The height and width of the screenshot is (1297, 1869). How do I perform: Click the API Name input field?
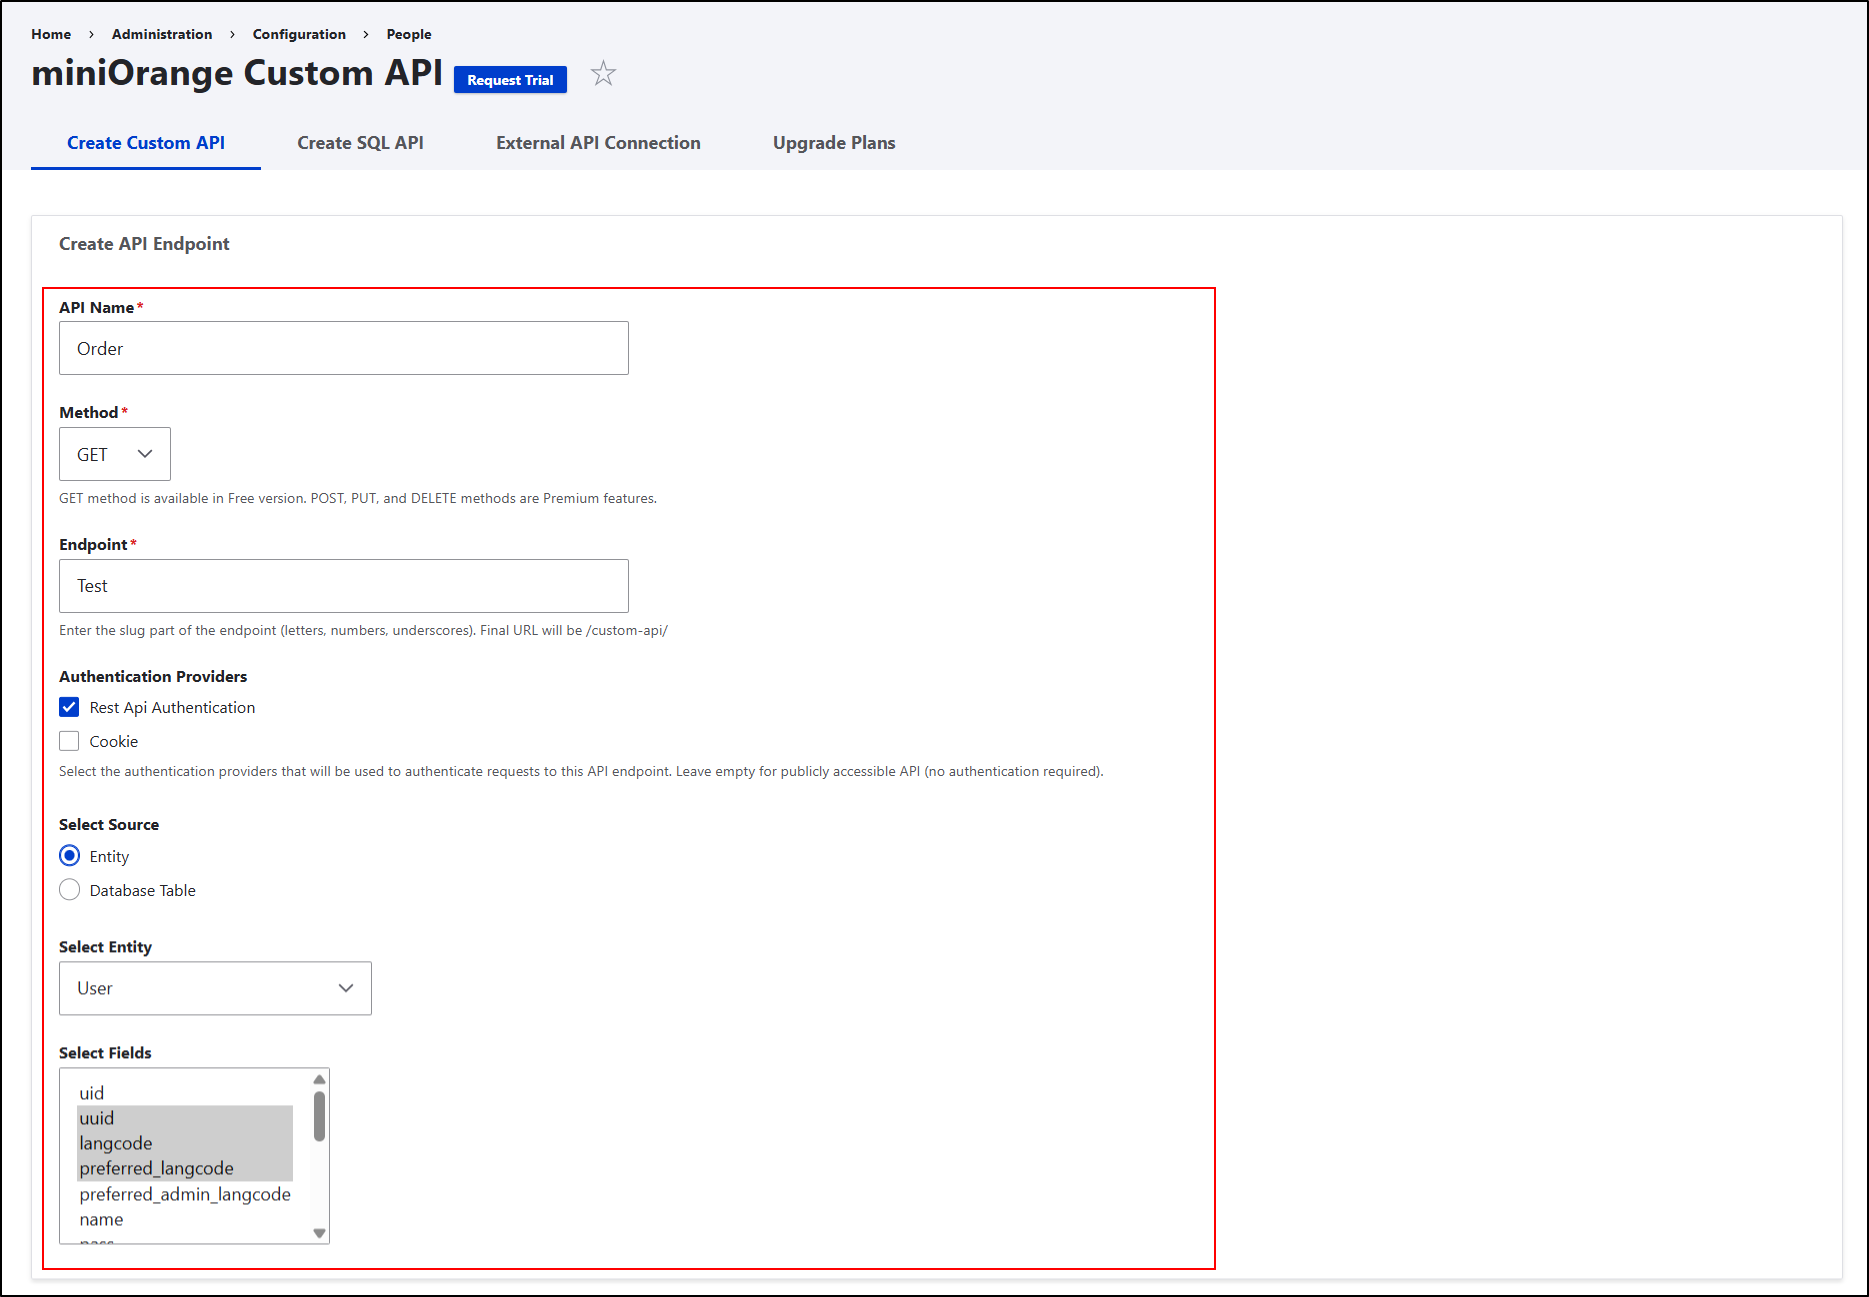click(344, 348)
